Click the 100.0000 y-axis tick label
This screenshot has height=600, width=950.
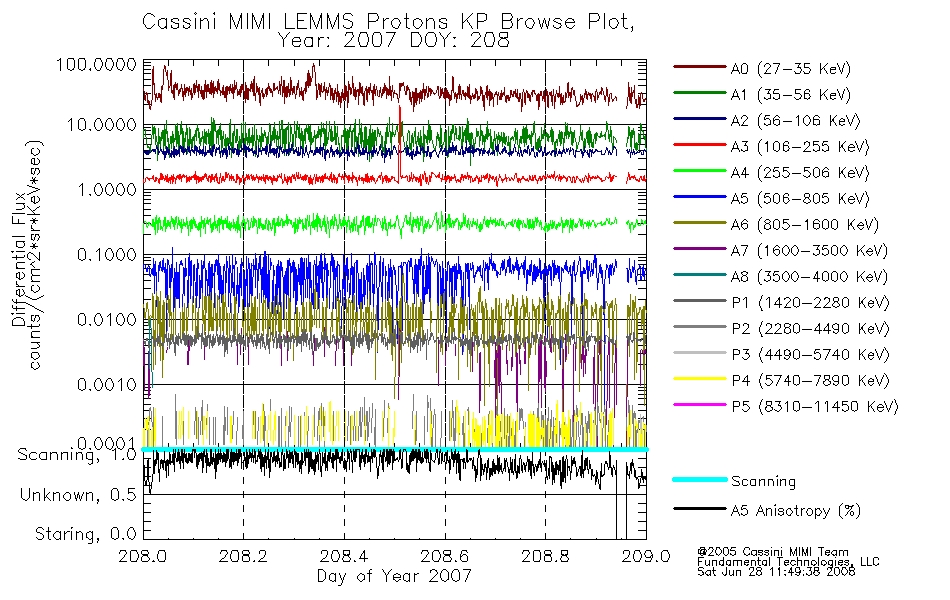[96, 64]
